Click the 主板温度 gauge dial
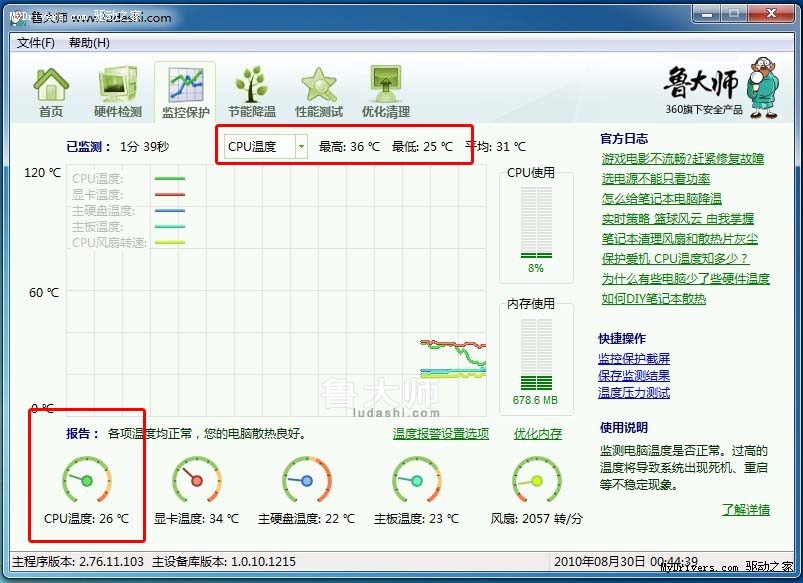Viewport: 803px width, 583px height. (416, 480)
